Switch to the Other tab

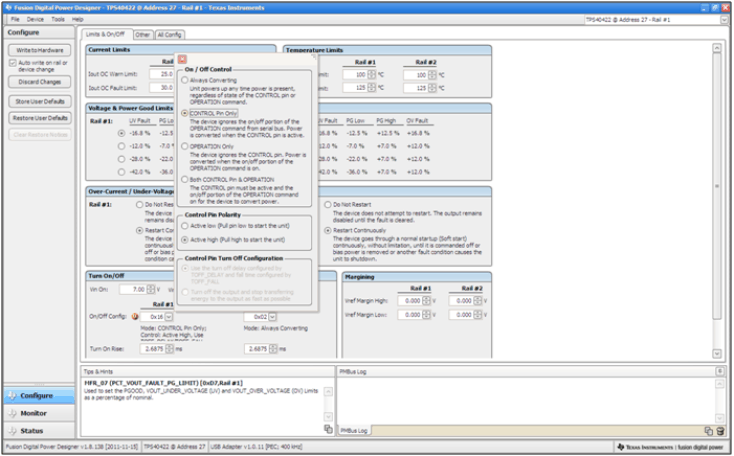143,35
